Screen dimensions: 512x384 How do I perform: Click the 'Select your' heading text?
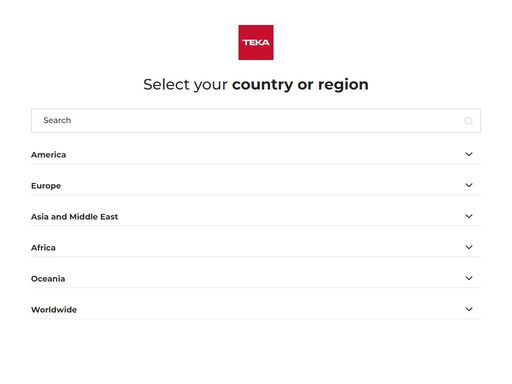[x=185, y=85]
